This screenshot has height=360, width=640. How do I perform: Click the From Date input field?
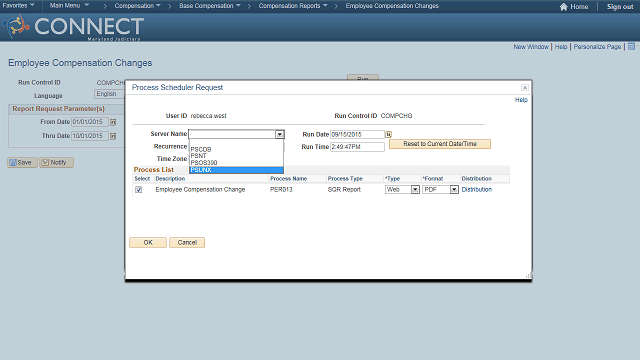tap(90, 122)
